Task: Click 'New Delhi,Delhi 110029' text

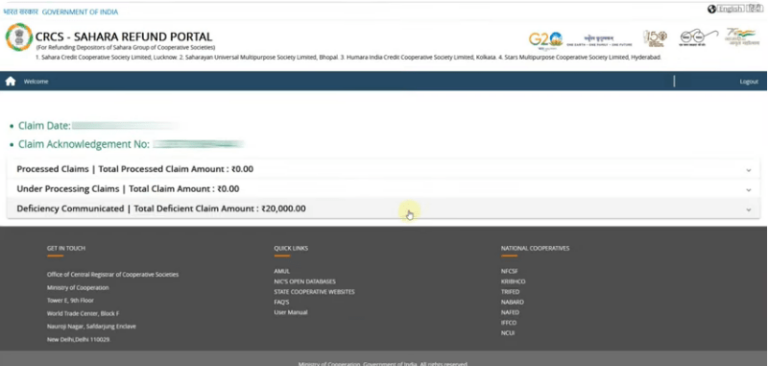Action: (78, 340)
